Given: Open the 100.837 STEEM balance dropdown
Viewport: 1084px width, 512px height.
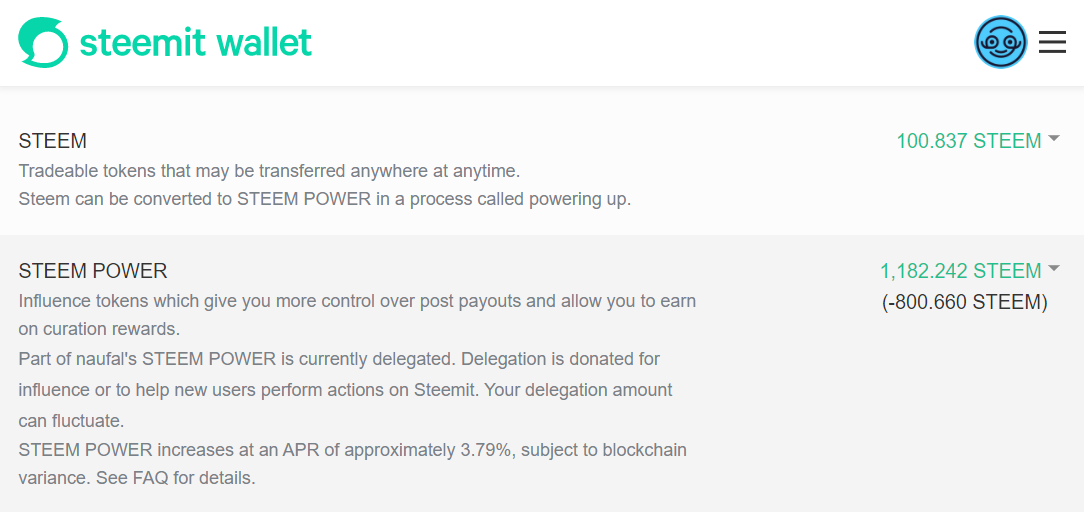Looking at the screenshot, I should click(x=978, y=141).
